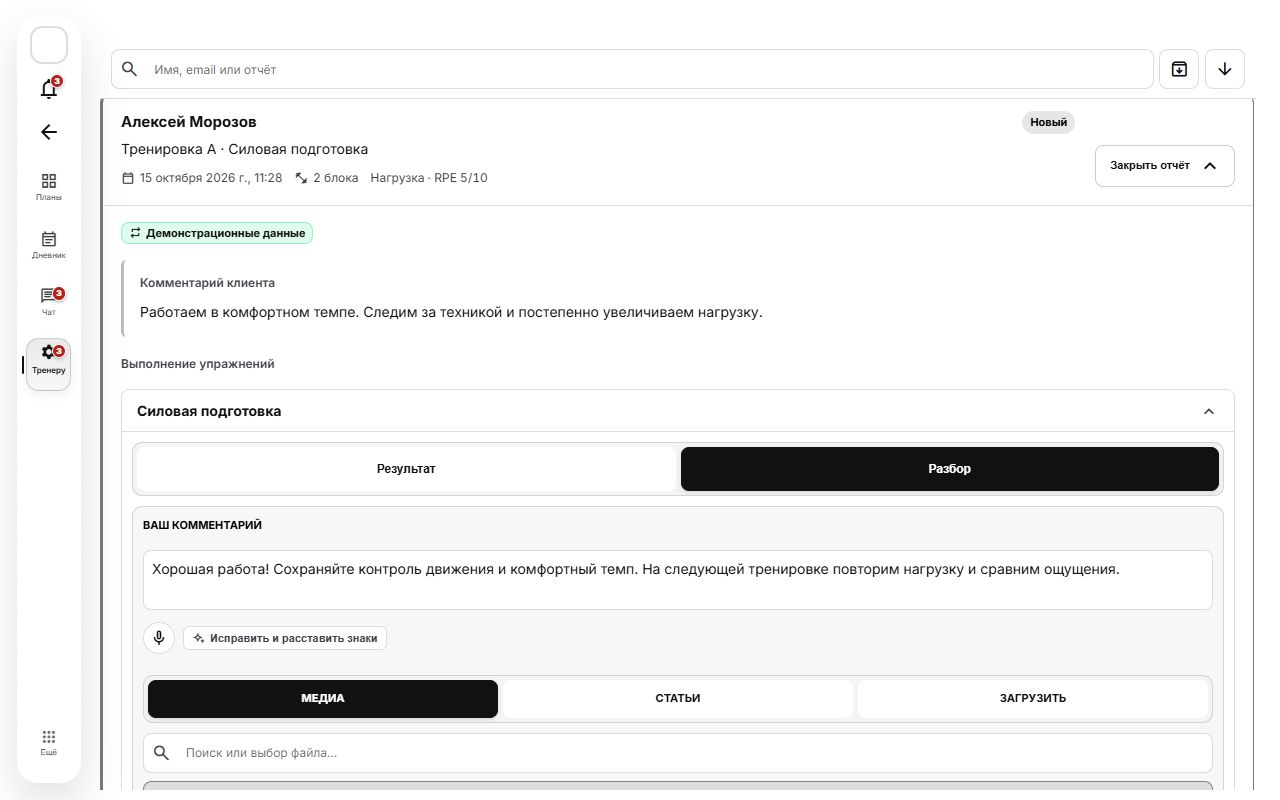Start voice input with microphone icon

coord(159,638)
